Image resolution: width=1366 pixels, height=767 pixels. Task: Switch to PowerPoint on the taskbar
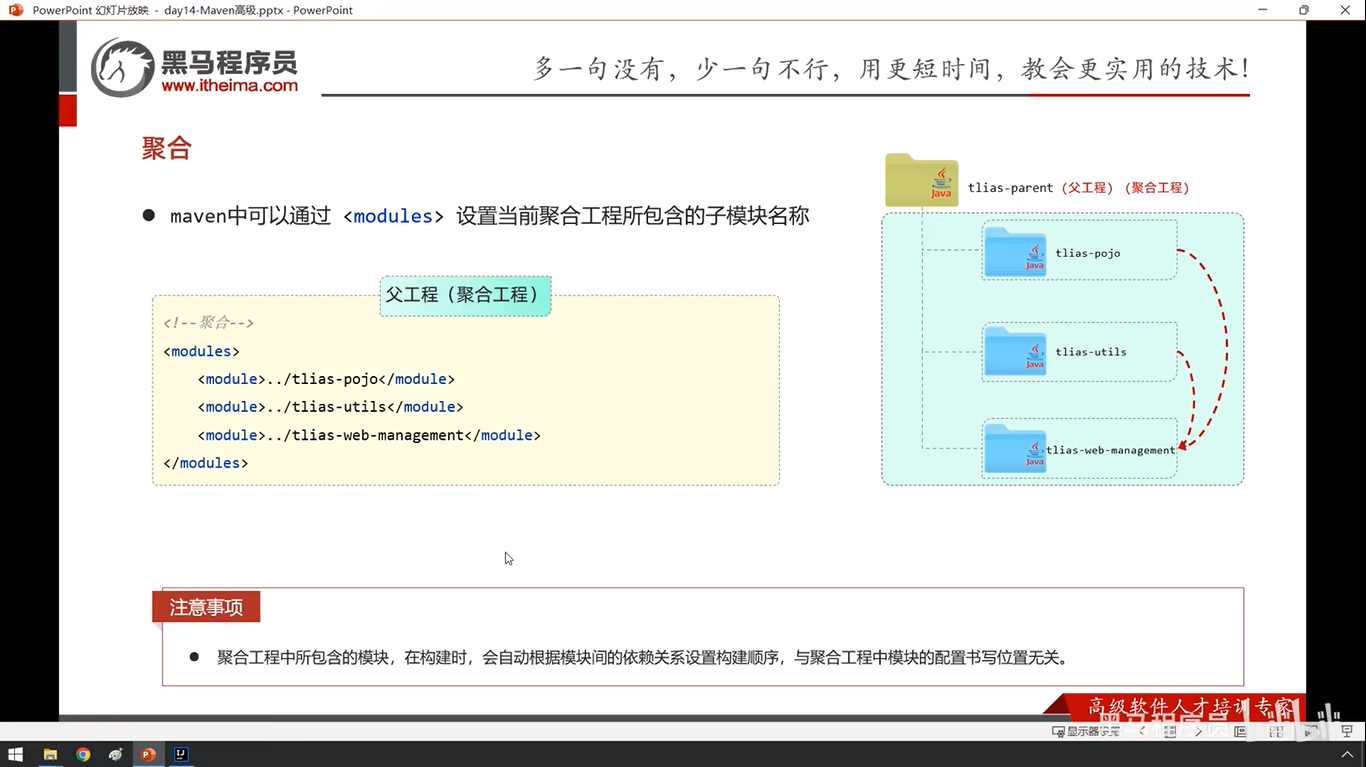click(x=148, y=755)
